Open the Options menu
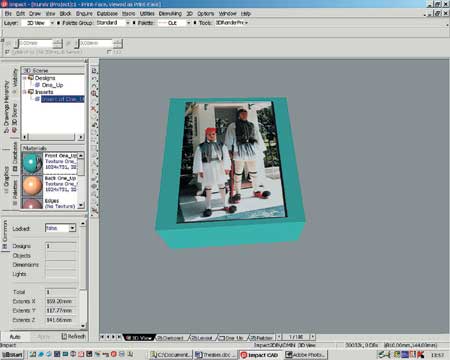 click(x=206, y=14)
